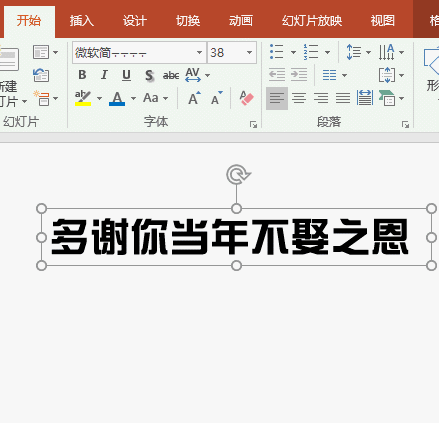Switch to 设计 tab
The image size is (439, 423).
coord(135,21)
